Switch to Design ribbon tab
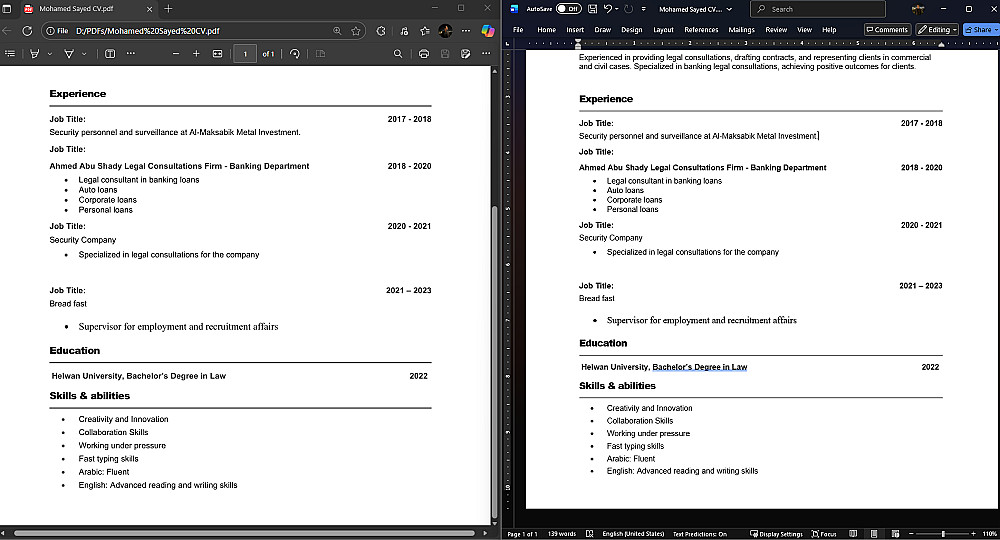1000x540 pixels. click(631, 29)
